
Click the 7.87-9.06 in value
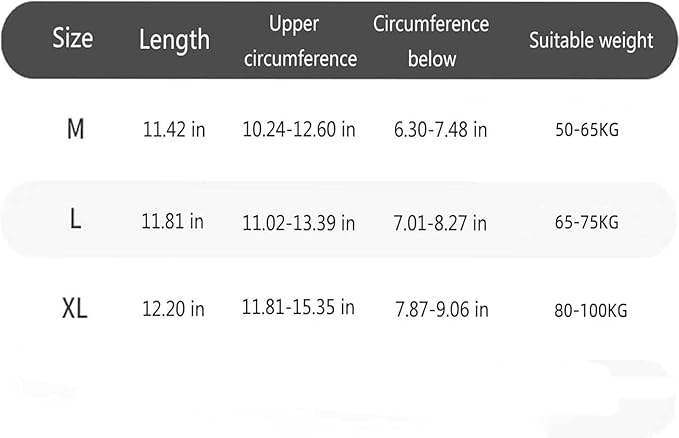coord(438,309)
